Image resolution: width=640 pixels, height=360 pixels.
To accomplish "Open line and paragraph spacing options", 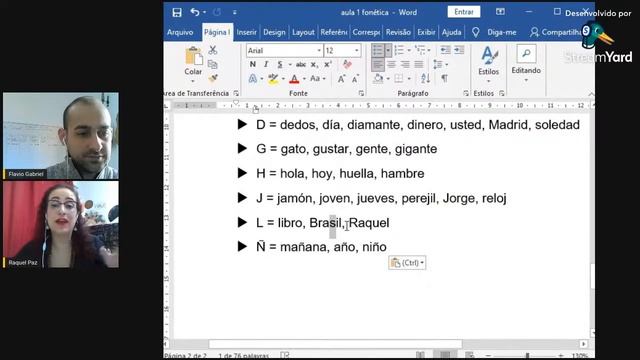I will 438,64.
